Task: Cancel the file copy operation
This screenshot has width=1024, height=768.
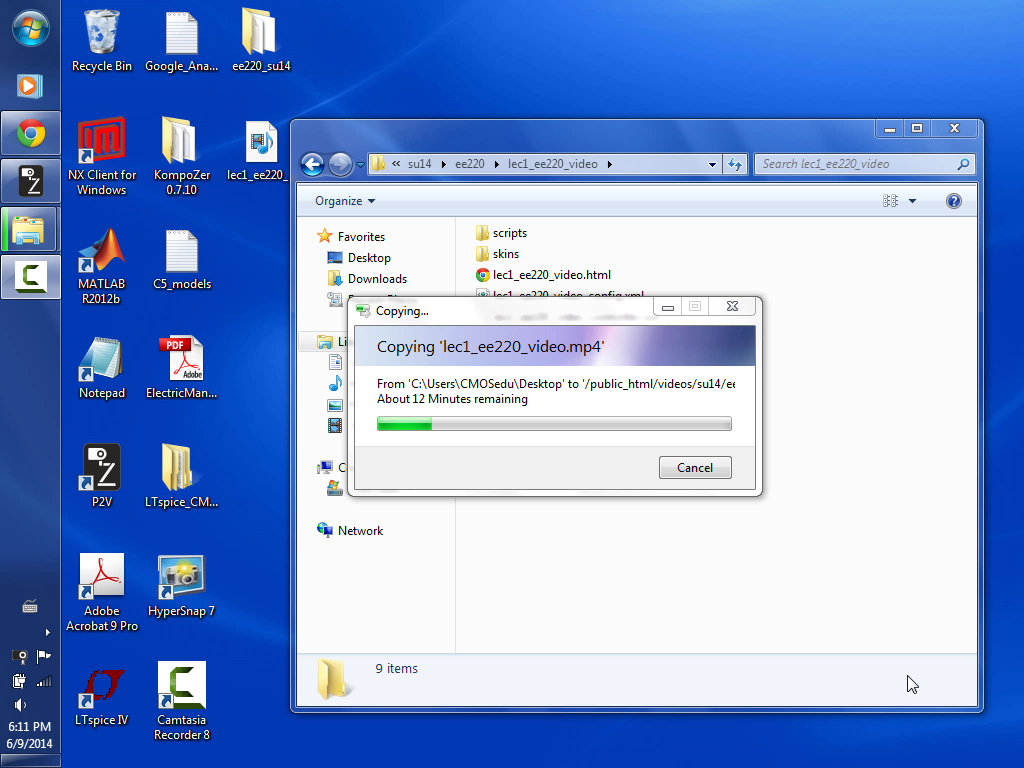Action: 695,467
